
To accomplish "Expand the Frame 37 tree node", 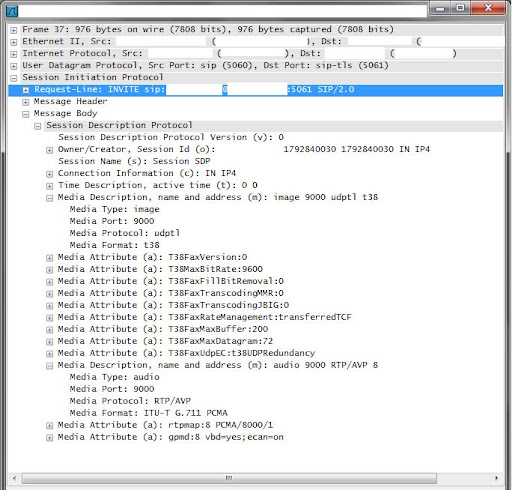I will [14, 30].
